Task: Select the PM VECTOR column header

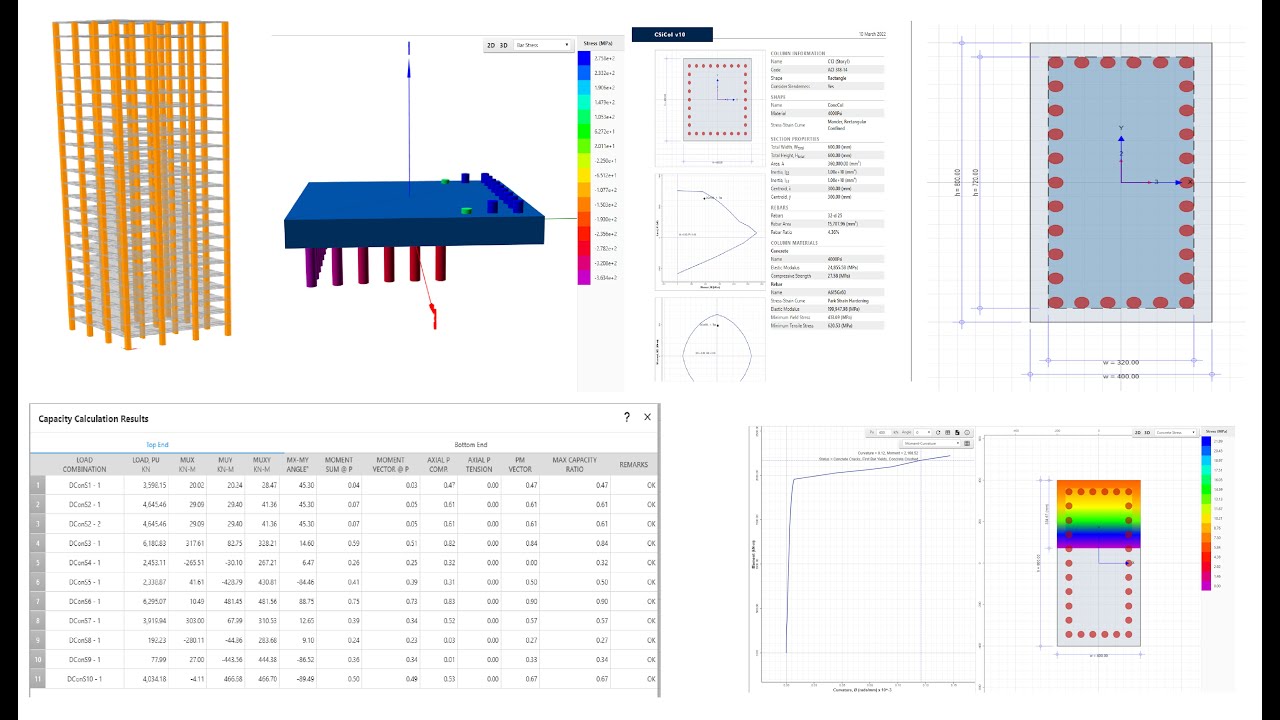Action: tap(521, 464)
